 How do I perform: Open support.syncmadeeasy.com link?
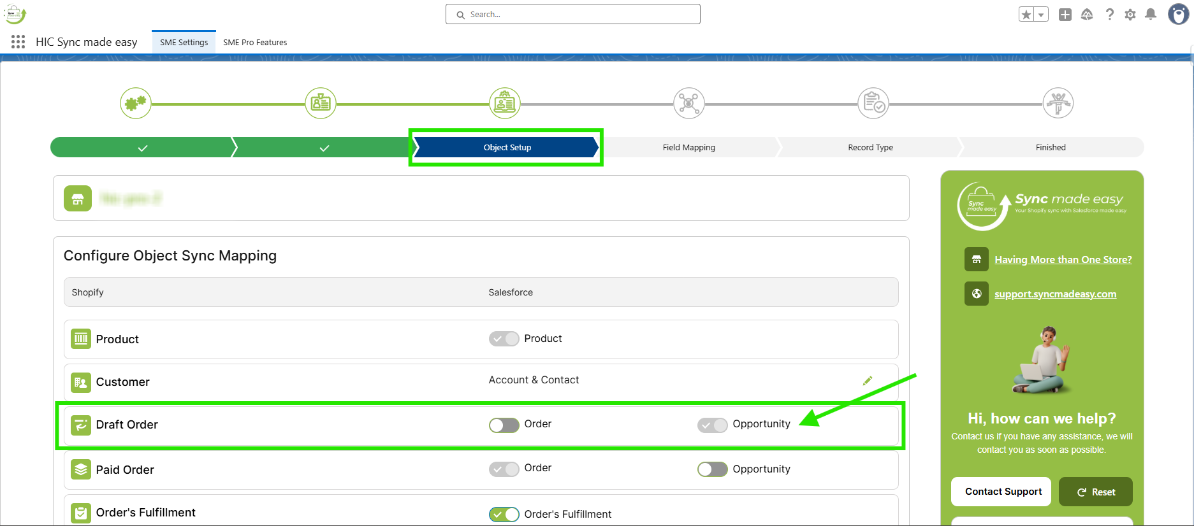click(1055, 294)
